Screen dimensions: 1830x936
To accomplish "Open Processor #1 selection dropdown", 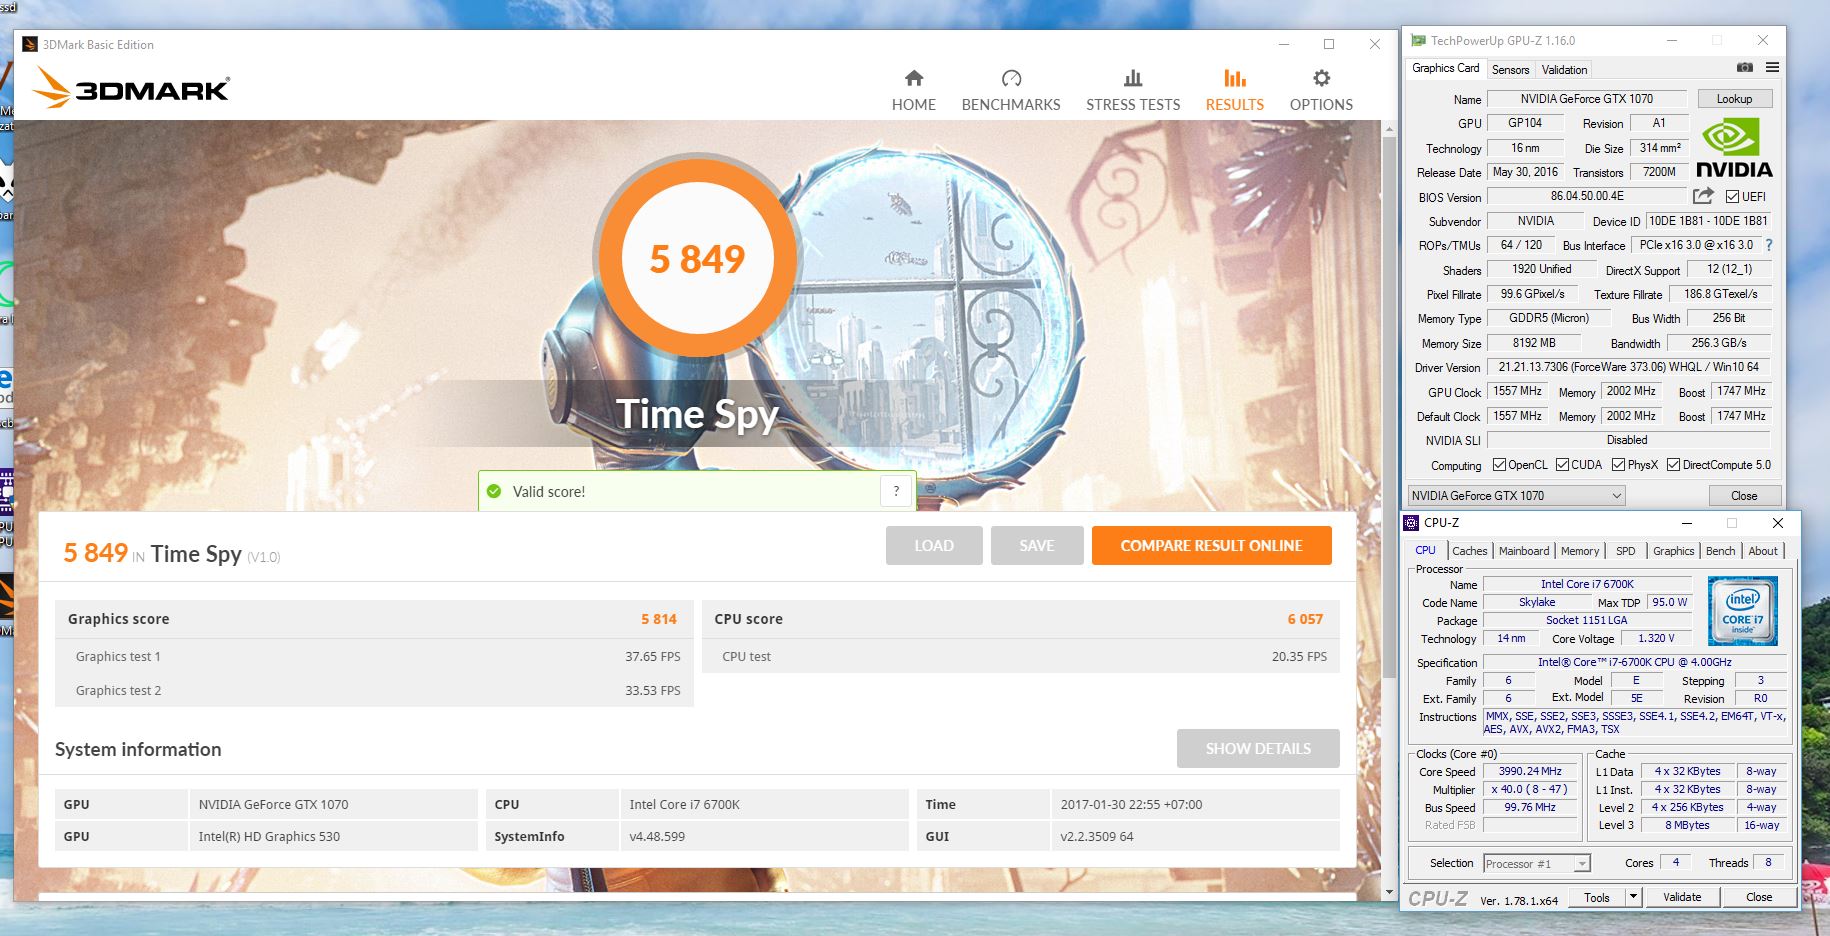I will click(1537, 864).
